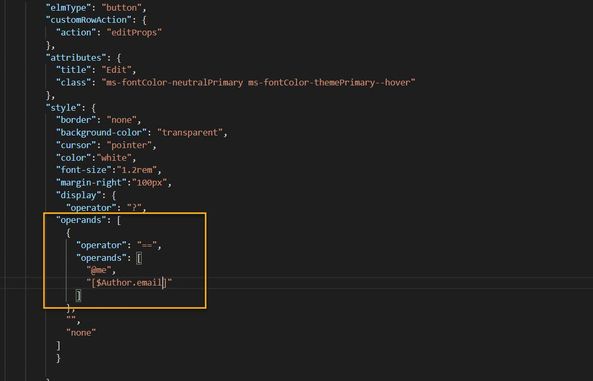593x381 pixels.
Task: Click the "@me" operand
Action: (99, 270)
